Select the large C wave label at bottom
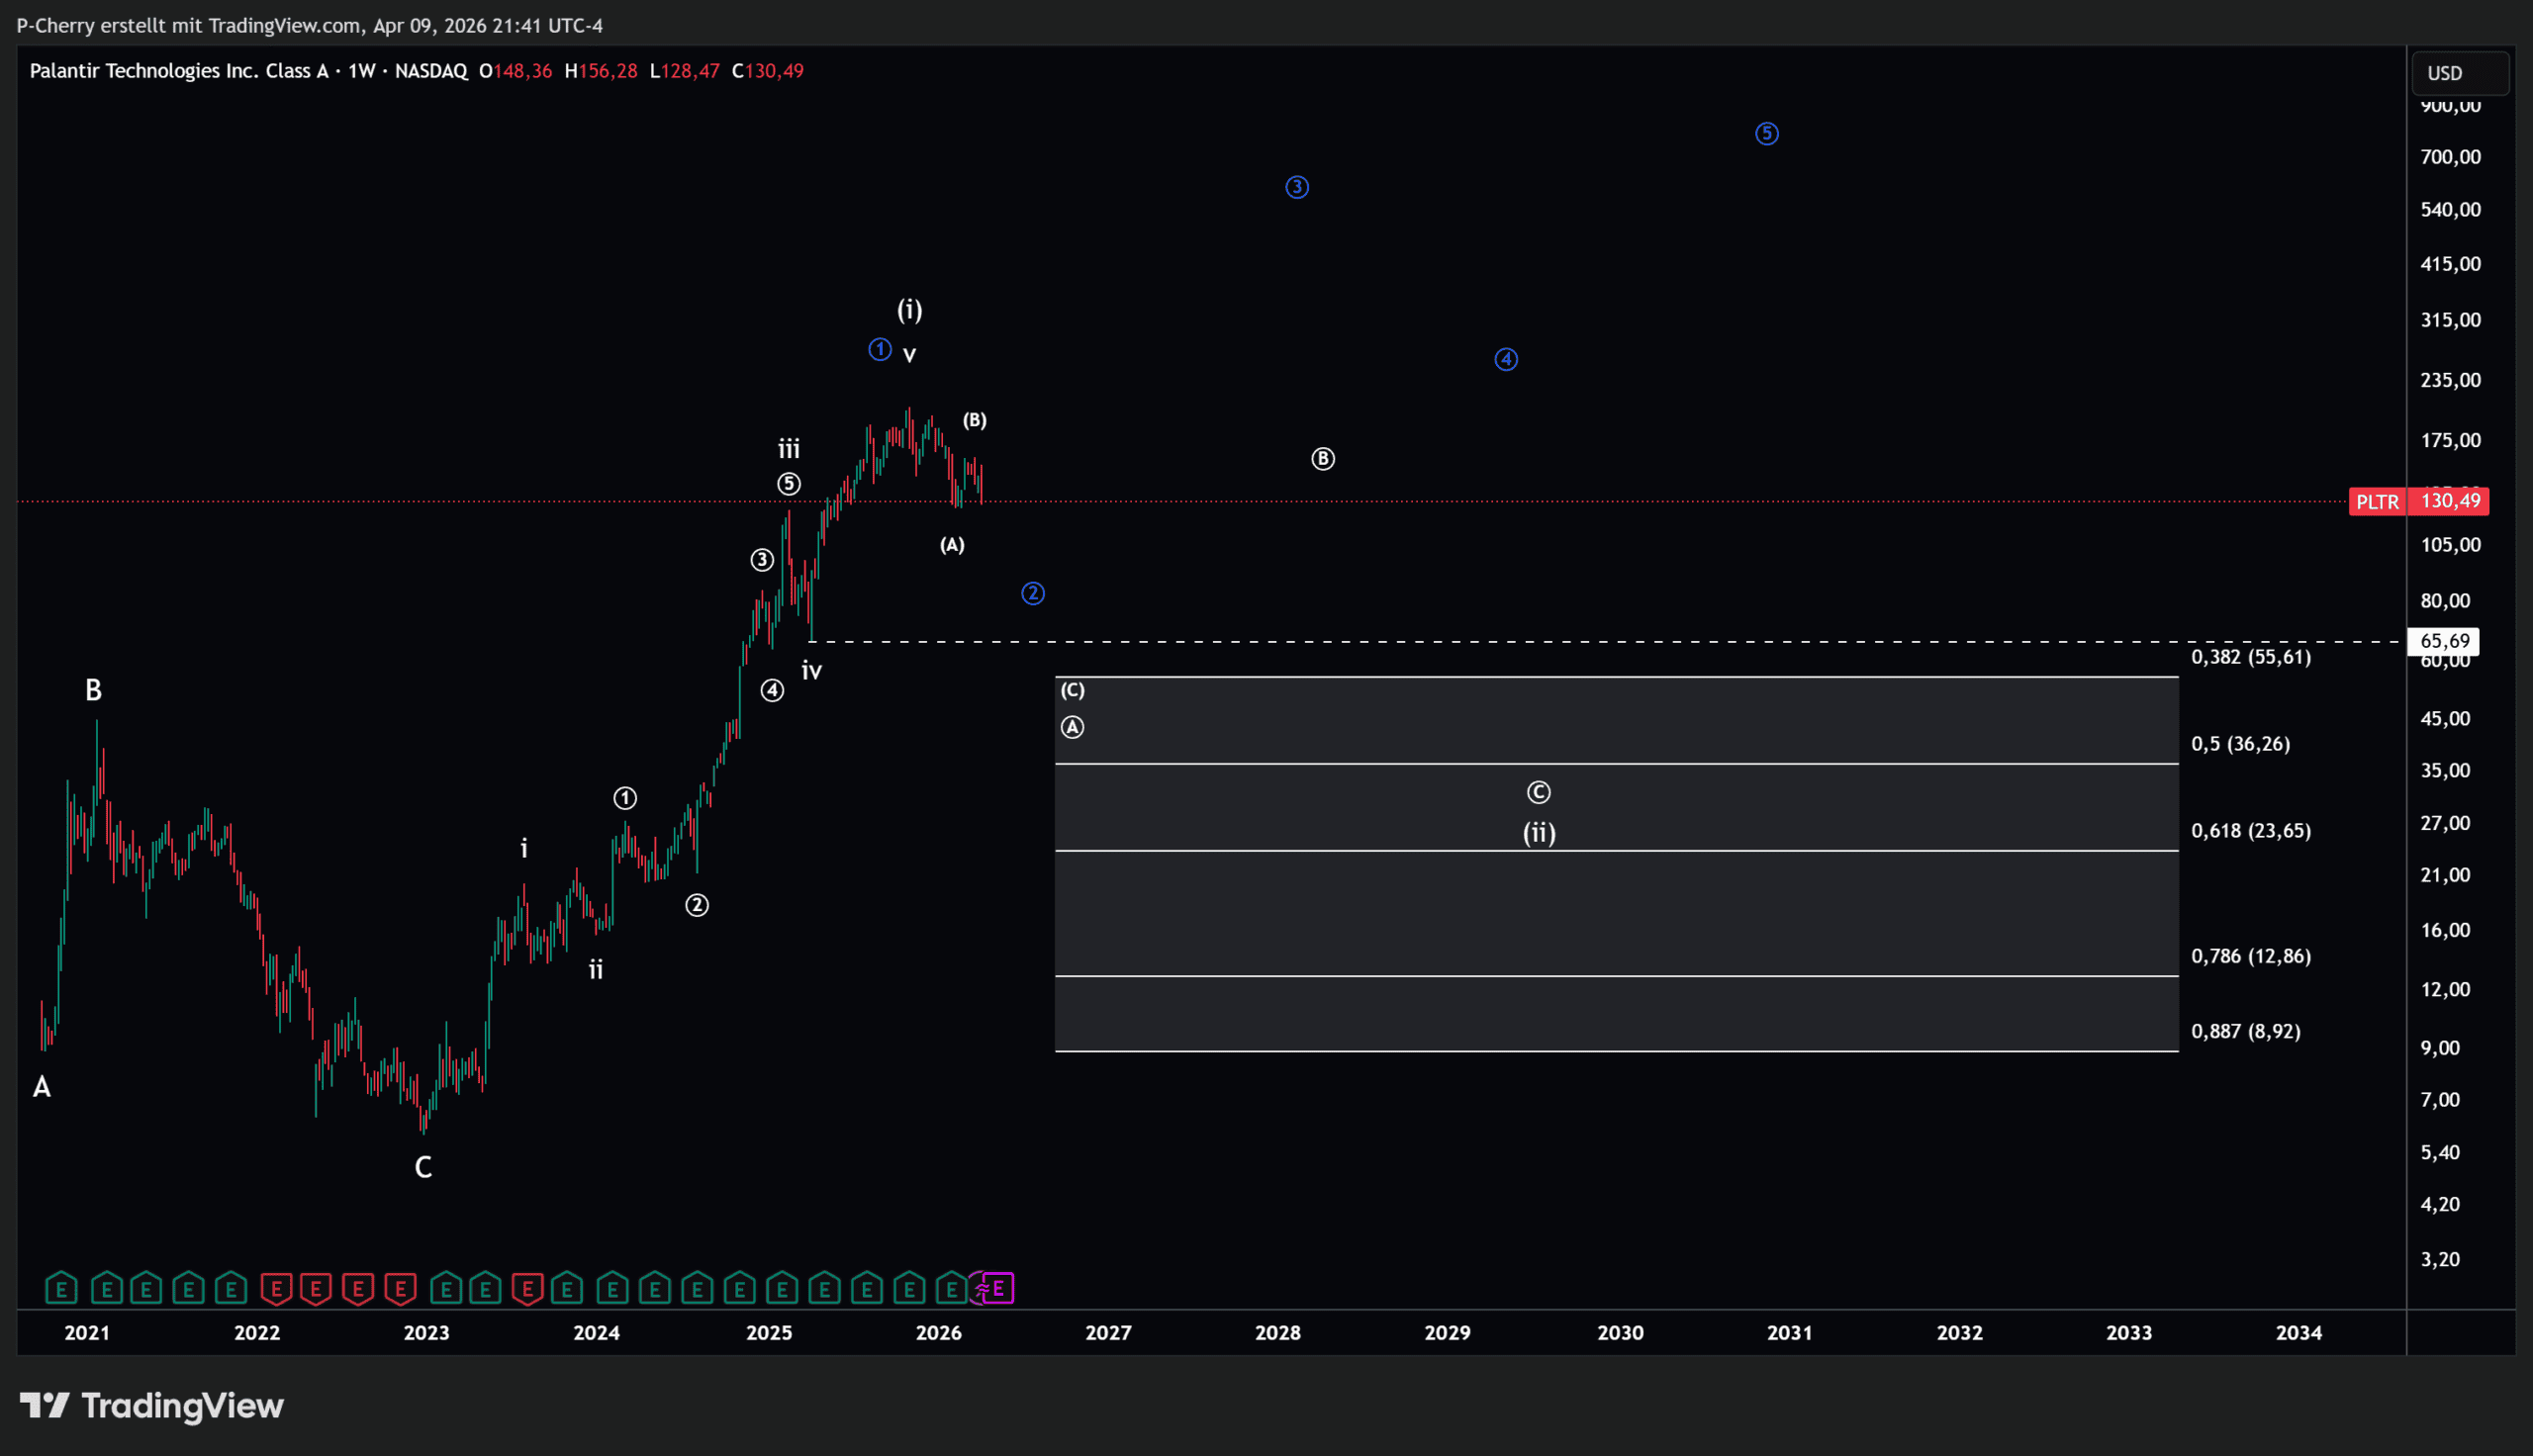Screen dimensions: 2533x1456 [423, 1167]
